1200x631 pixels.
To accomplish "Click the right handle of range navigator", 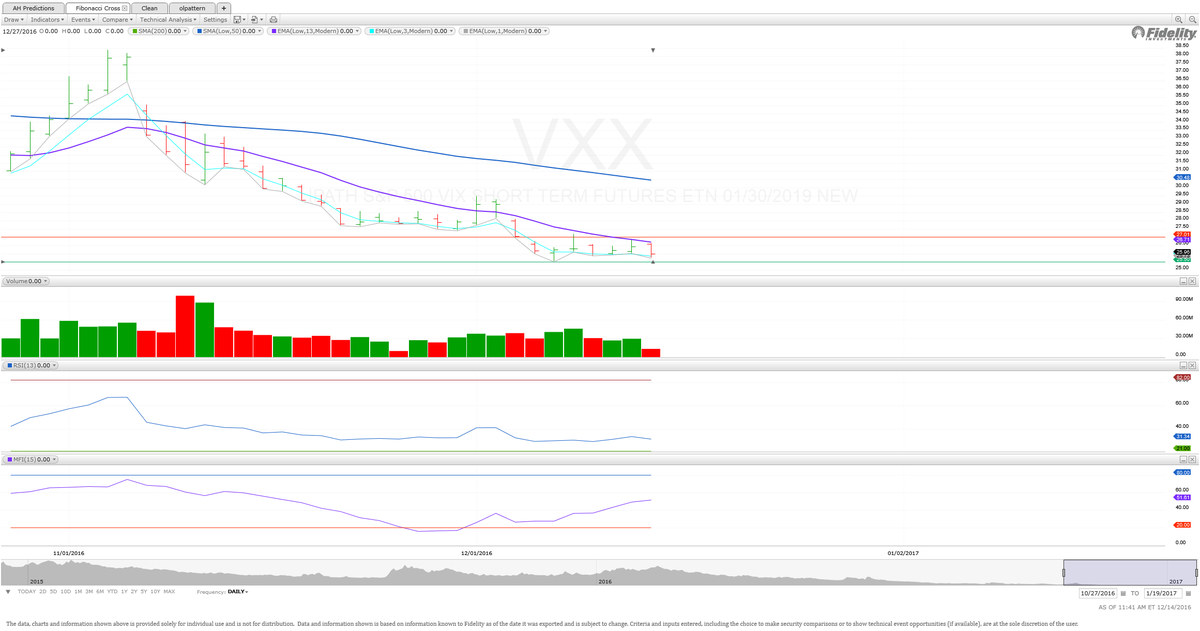I will [1195, 573].
